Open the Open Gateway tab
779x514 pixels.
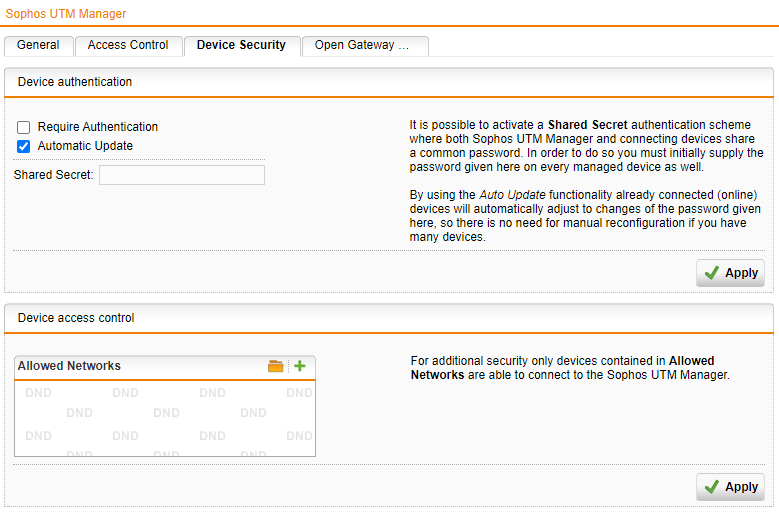pyautogui.click(x=365, y=45)
